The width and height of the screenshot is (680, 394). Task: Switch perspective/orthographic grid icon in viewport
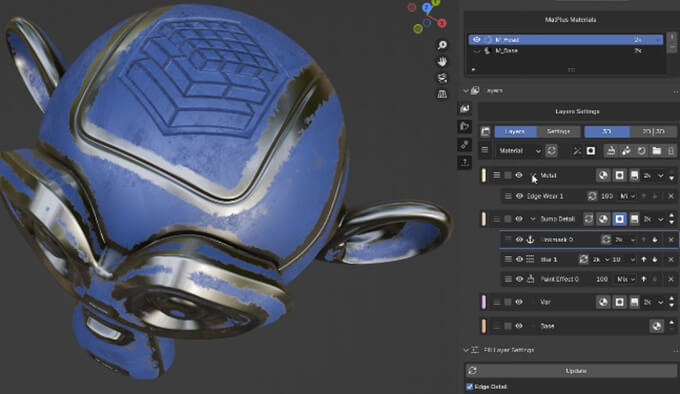(442, 94)
